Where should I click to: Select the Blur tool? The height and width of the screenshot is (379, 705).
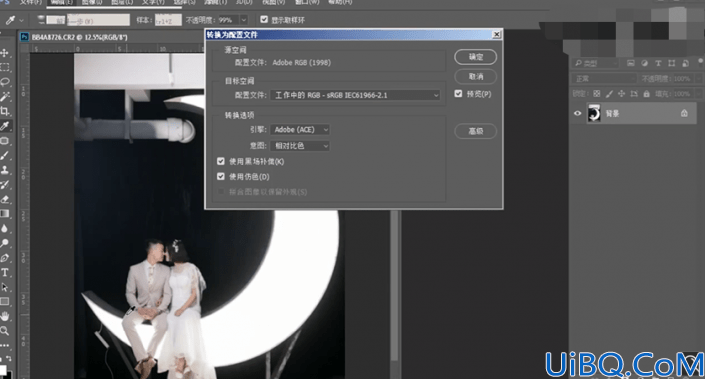click(x=5, y=228)
